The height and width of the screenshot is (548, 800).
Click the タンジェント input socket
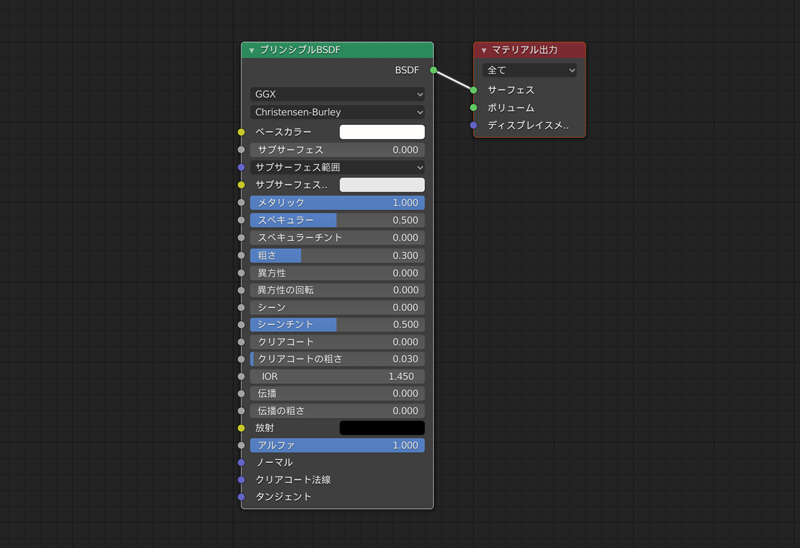(241, 497)
